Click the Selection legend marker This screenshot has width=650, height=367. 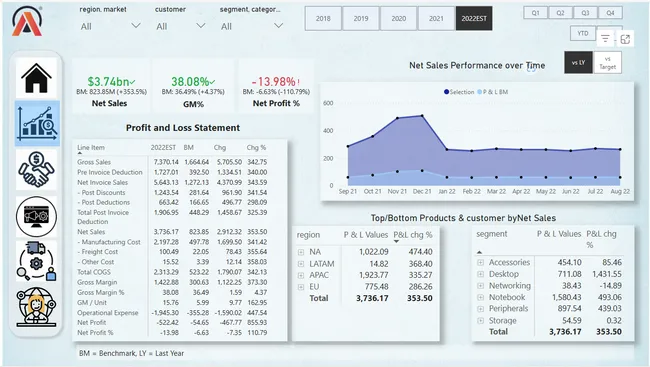[x=446, y=92]
